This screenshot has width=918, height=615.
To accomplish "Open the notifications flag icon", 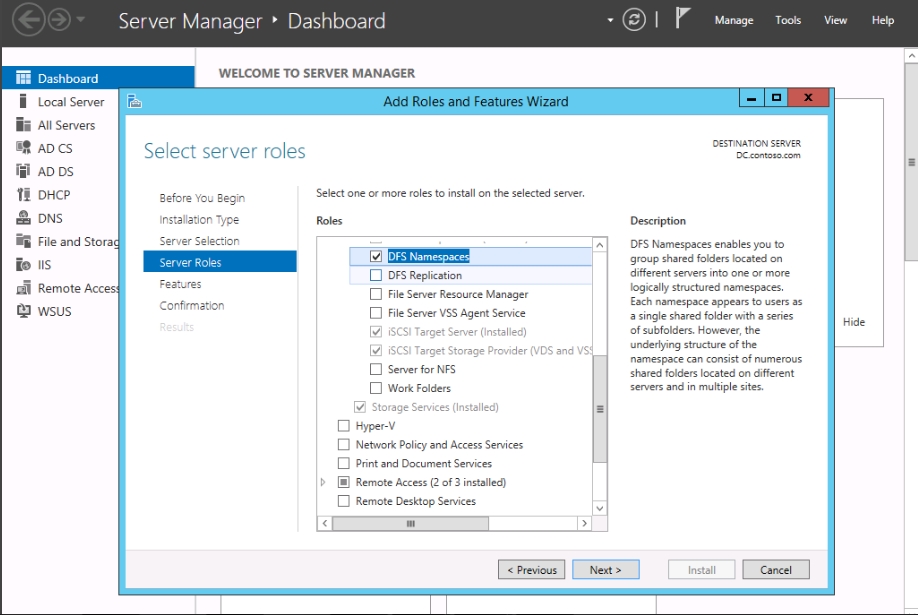I will point(683,19).
